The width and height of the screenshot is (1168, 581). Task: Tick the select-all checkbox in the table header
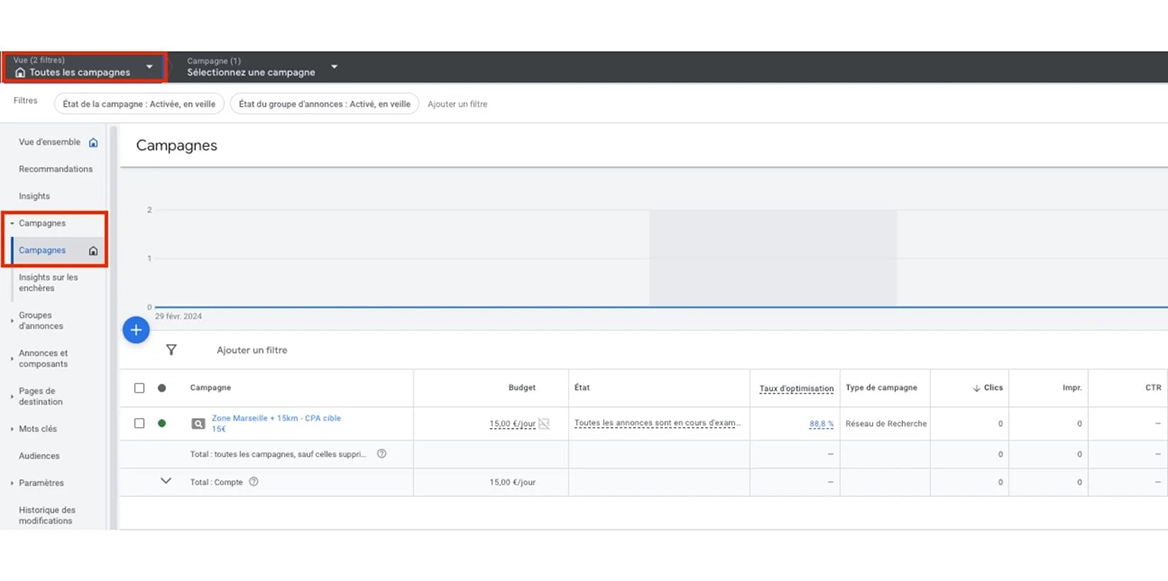coord(139,388)
